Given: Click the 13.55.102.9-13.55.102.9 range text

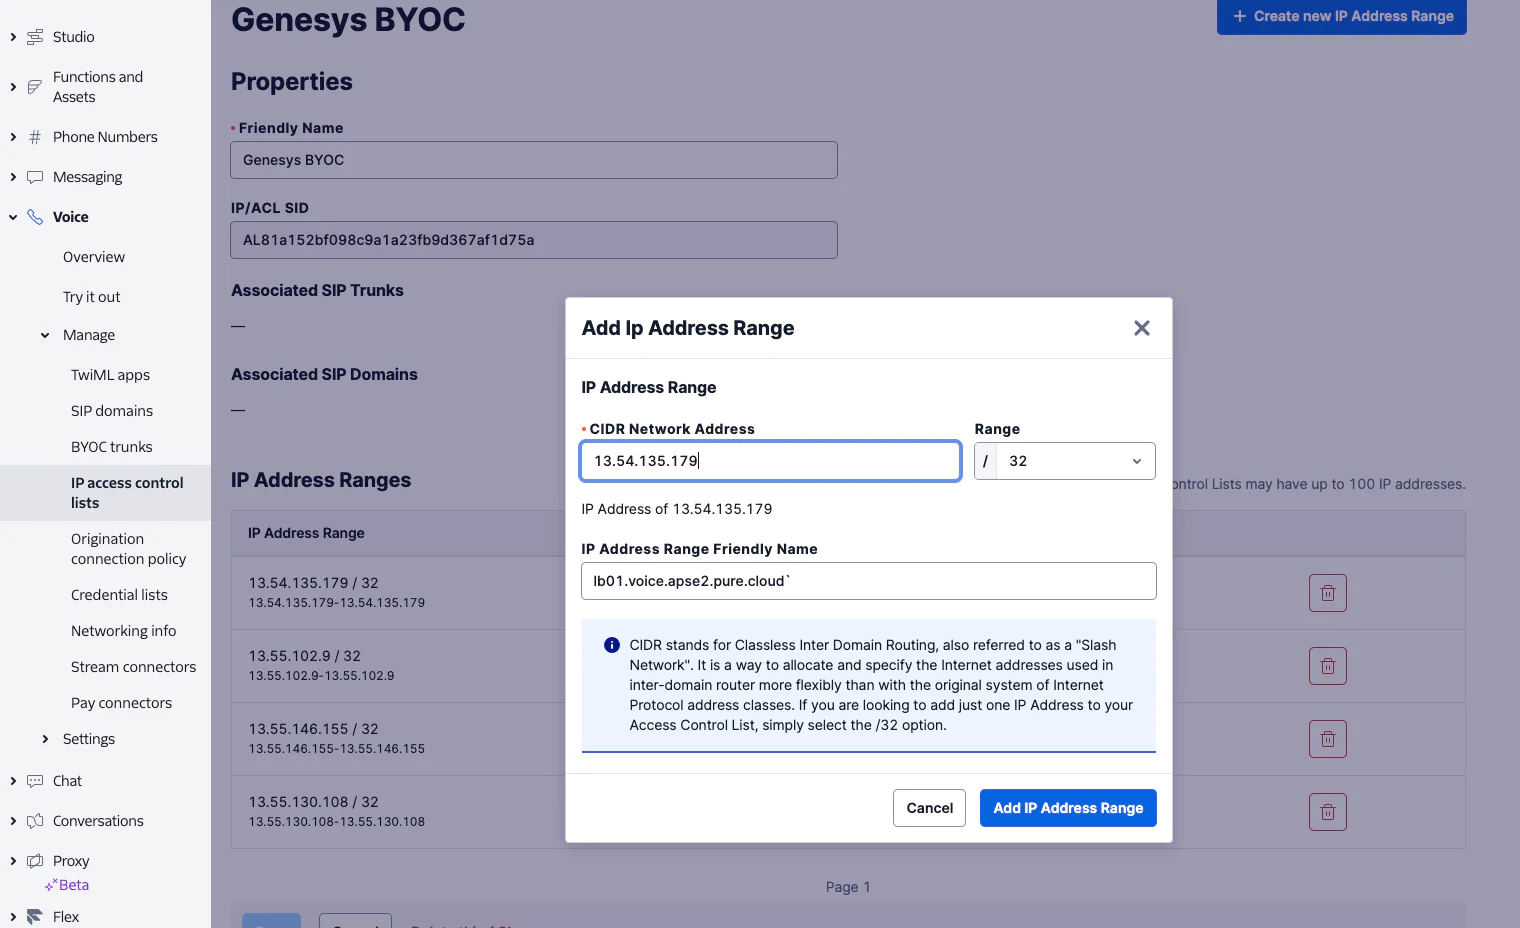Looking at the screenshot, I should point(321,676).
